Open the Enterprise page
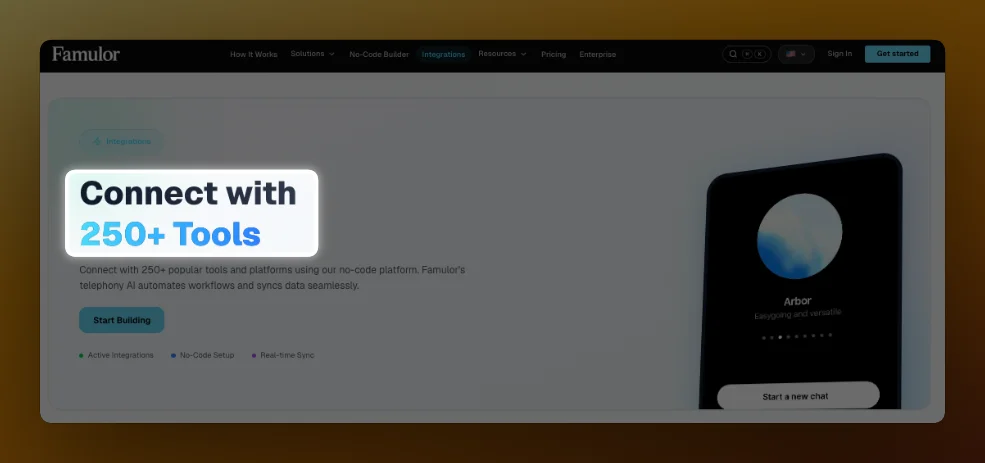 pos(597,54)
